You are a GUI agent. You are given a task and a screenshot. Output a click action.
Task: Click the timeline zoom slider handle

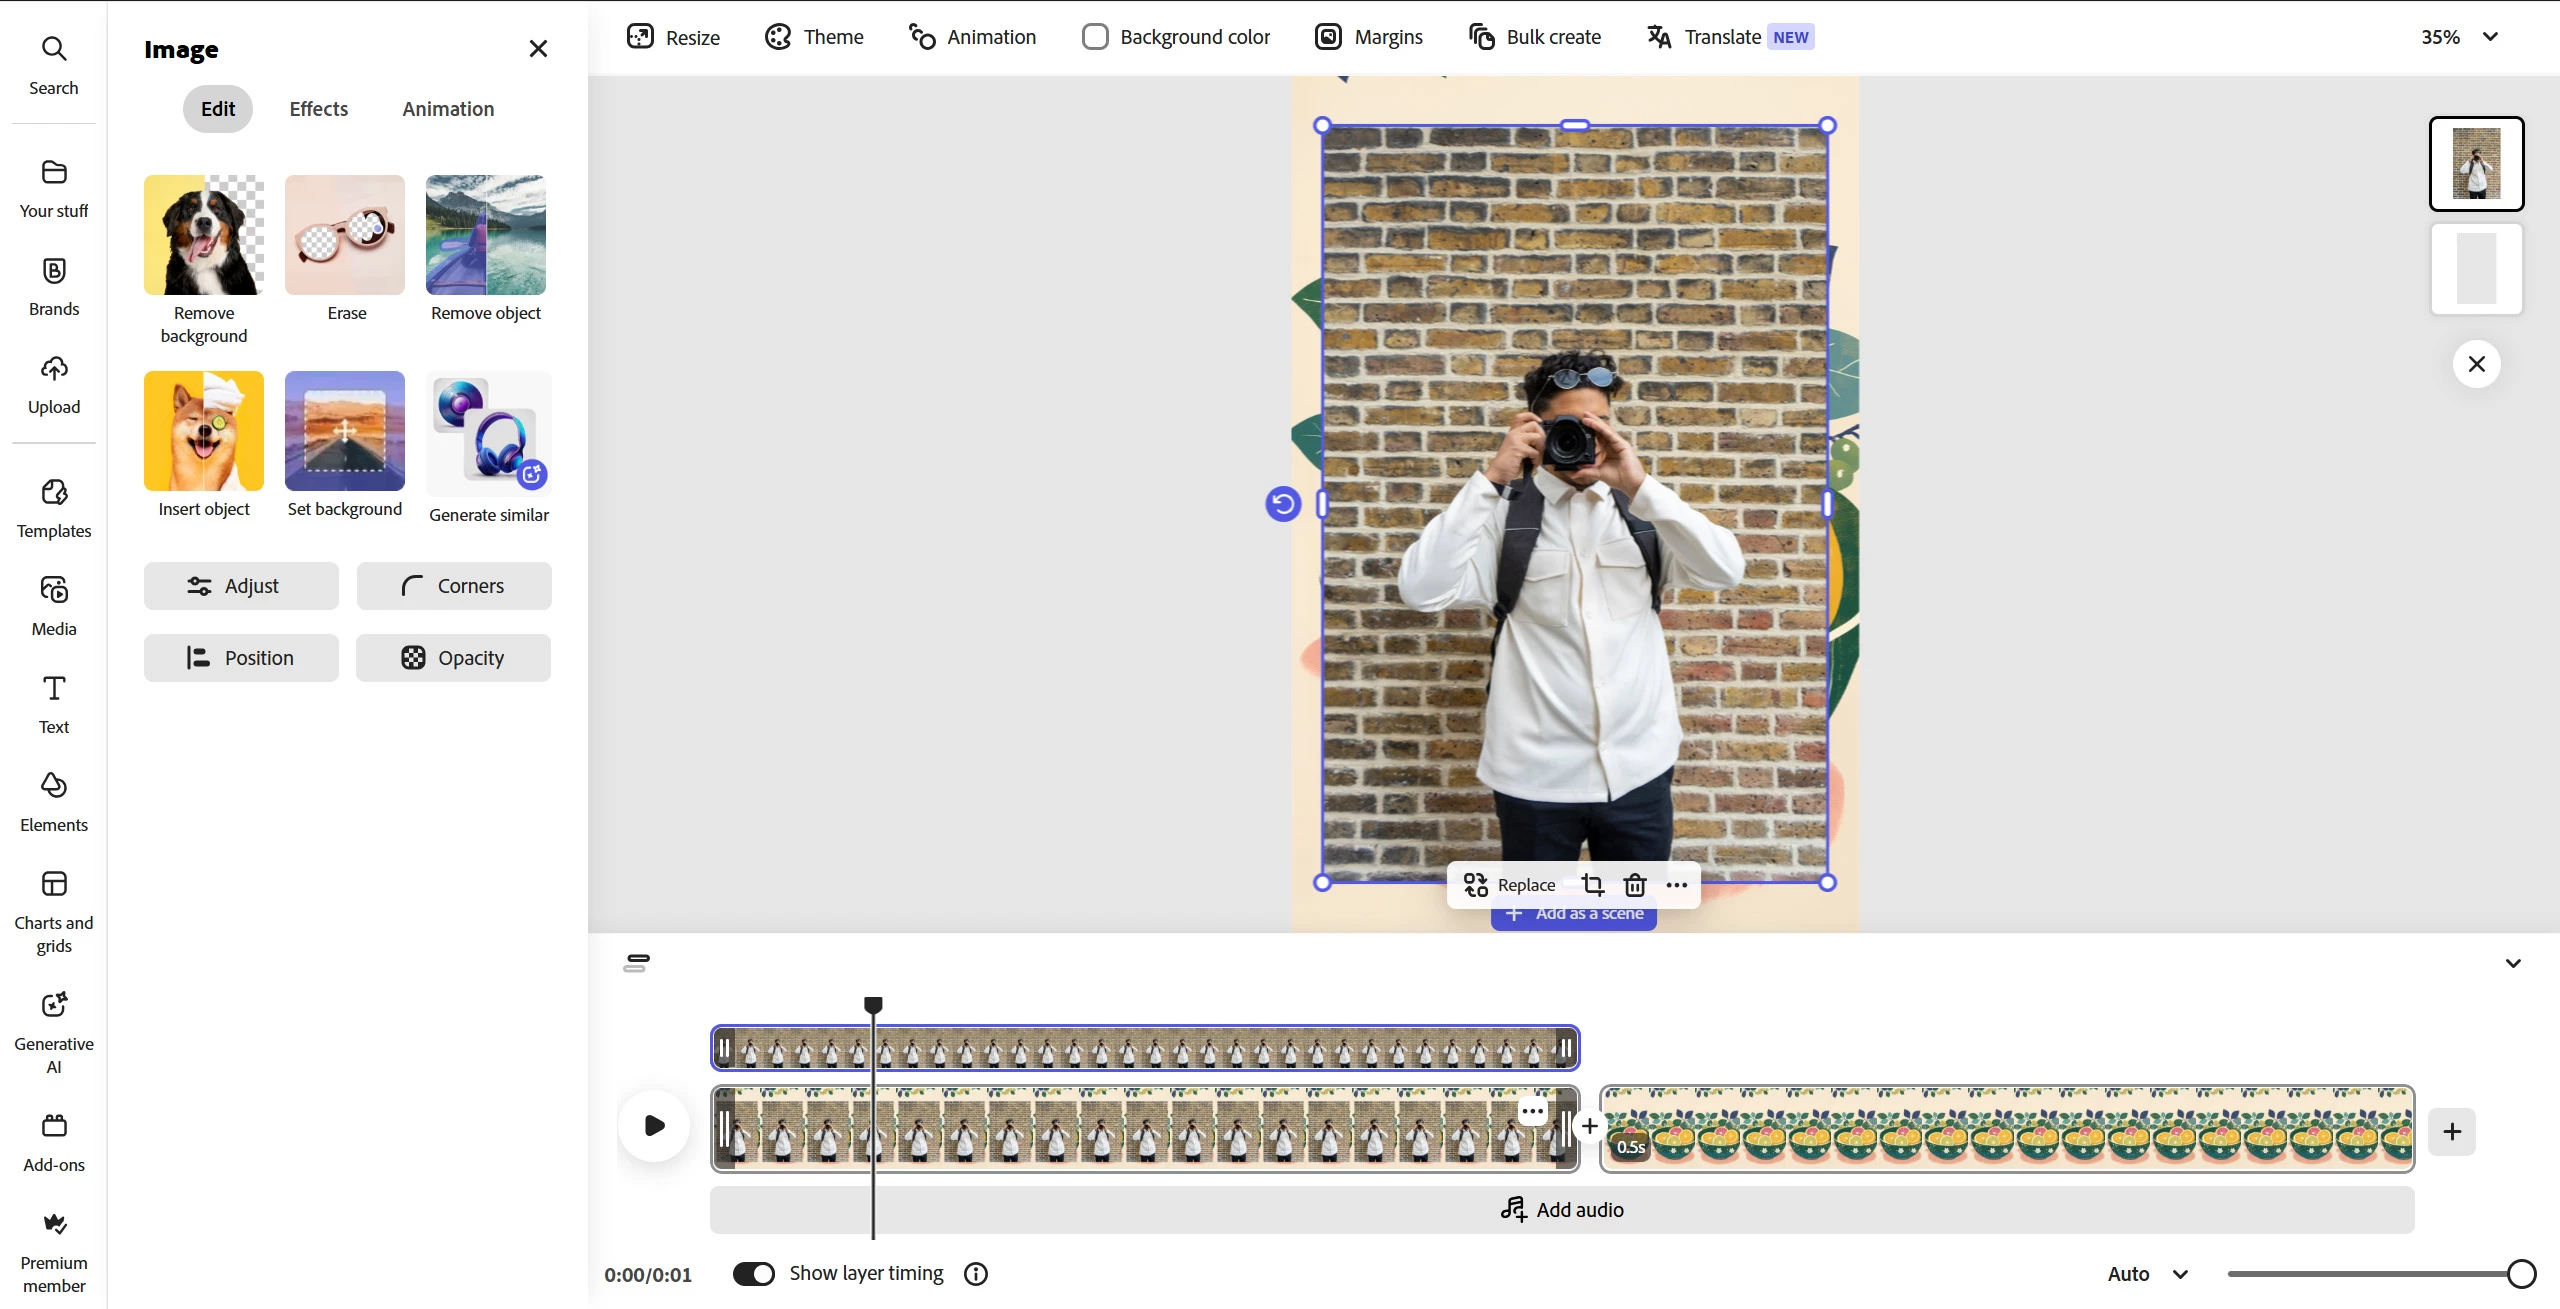tap(2521, 1274)
